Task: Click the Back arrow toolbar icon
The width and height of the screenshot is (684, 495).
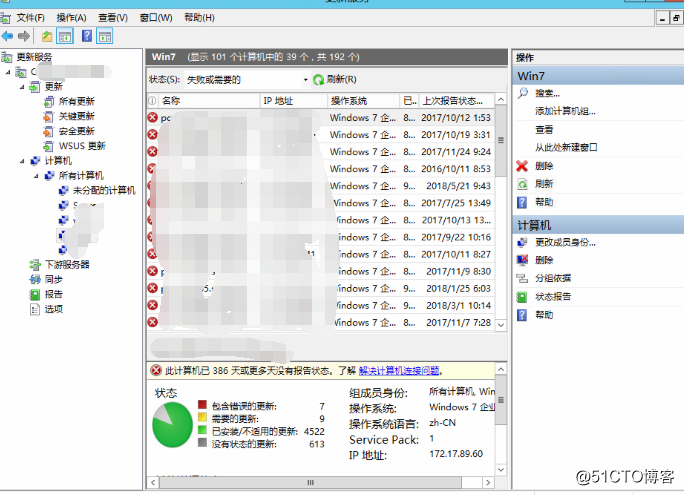Action: point(7,36)
